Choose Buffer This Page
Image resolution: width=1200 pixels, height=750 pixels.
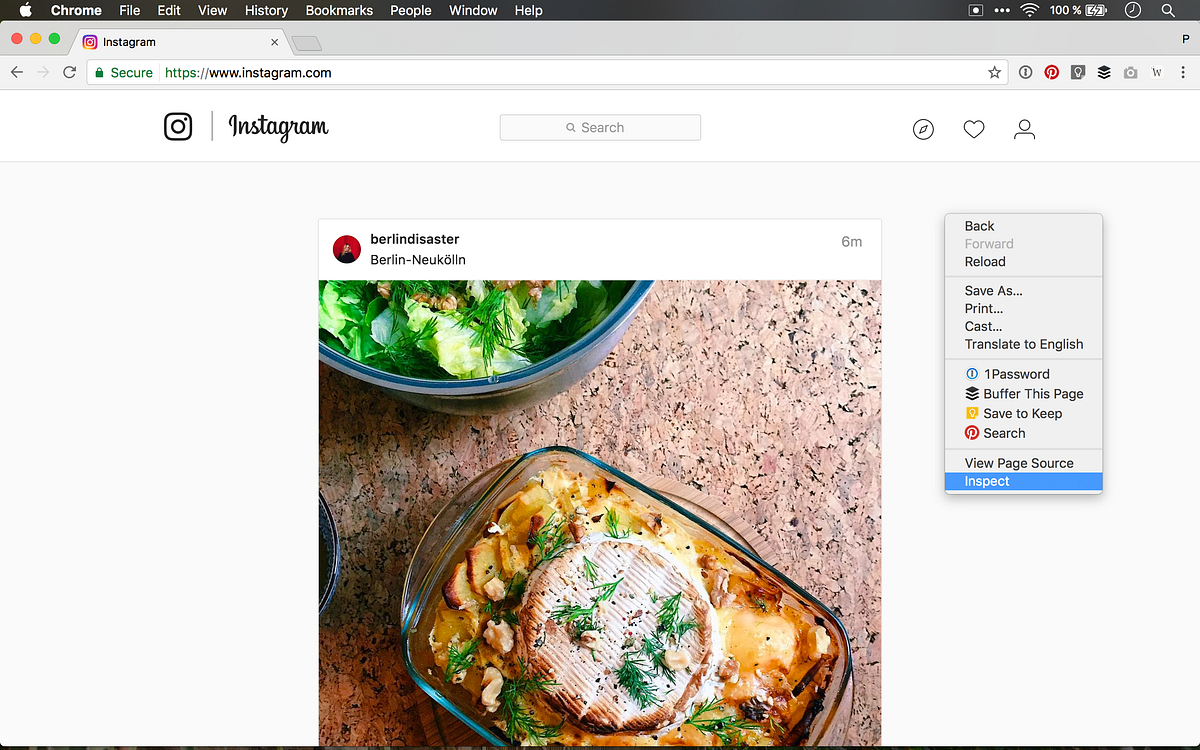pyautogui.click(x=1023, y=394)
